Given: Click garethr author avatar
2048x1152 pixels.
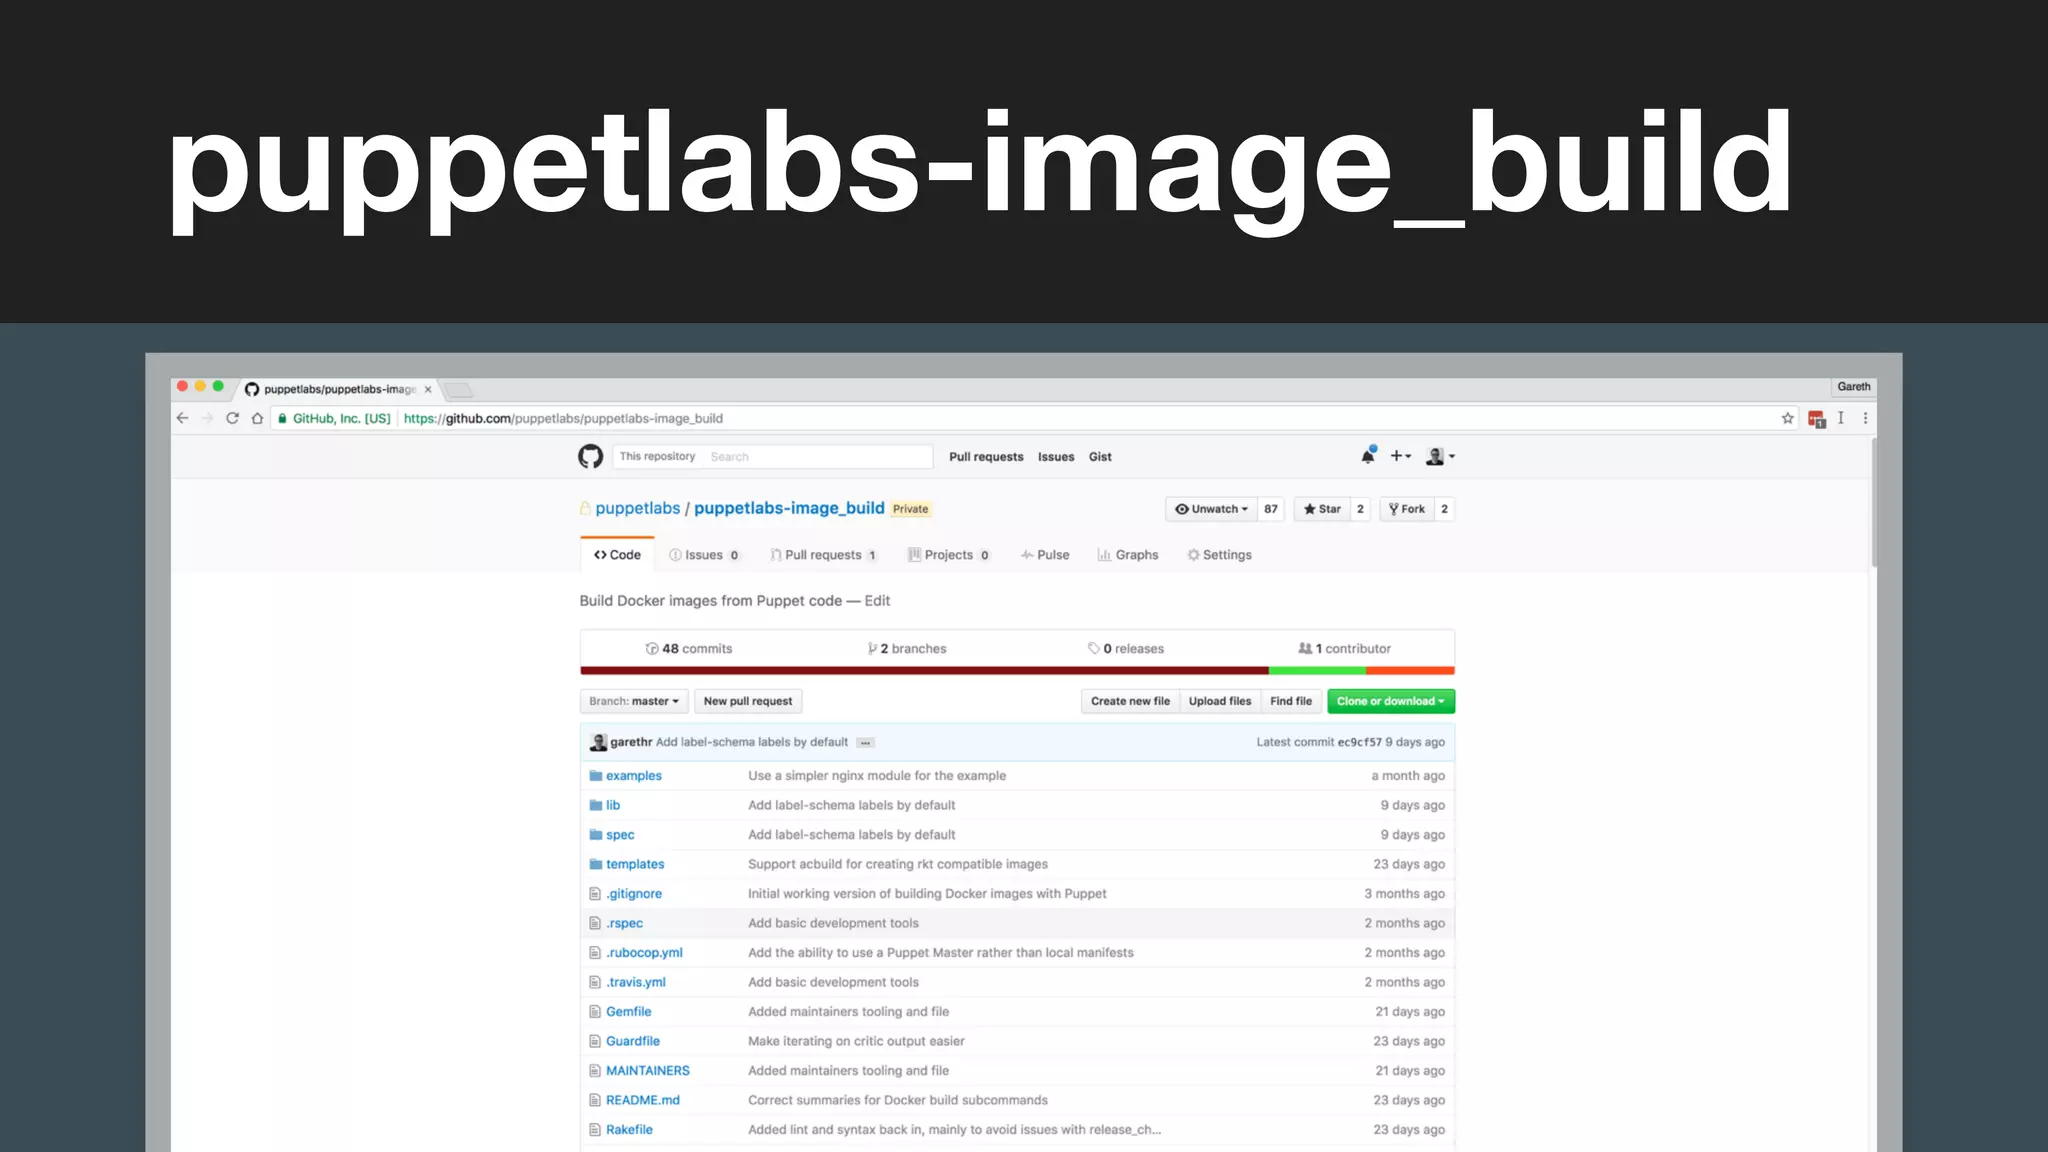Looking at the screenshot, I should 598,742.
